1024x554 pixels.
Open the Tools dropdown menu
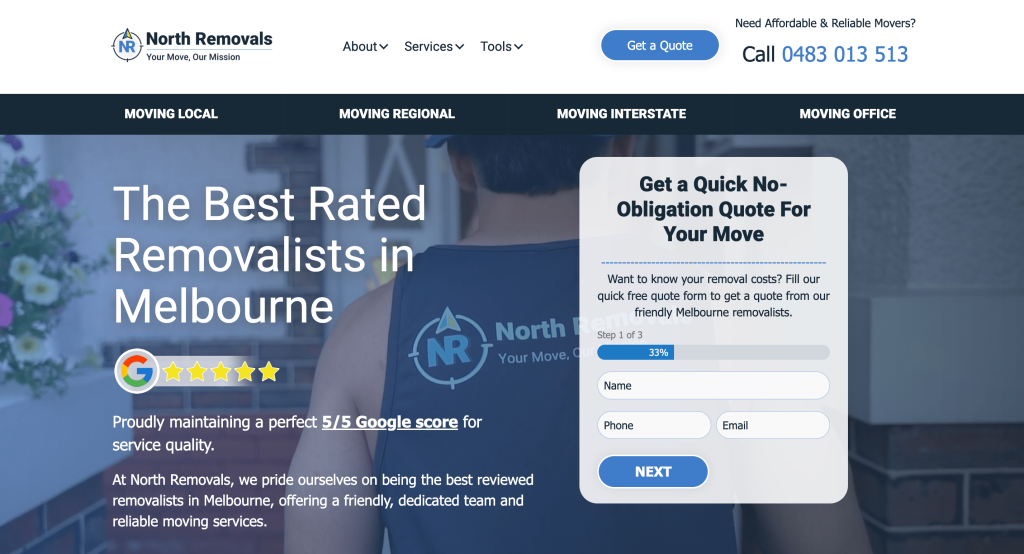(x=501, y=46)
